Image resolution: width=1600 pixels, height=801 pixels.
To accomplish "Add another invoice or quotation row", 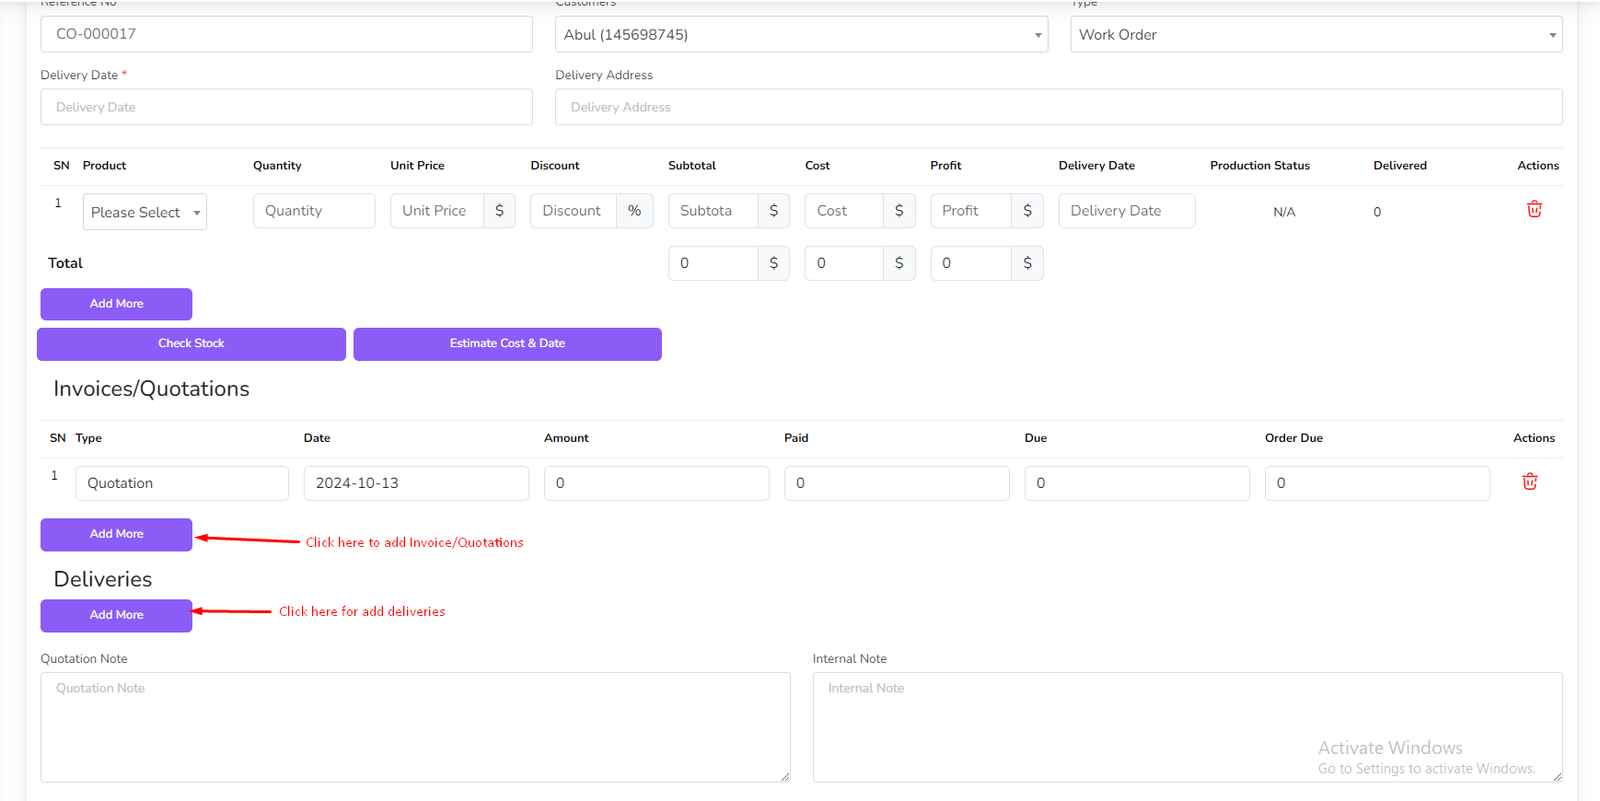I will 116,534.
